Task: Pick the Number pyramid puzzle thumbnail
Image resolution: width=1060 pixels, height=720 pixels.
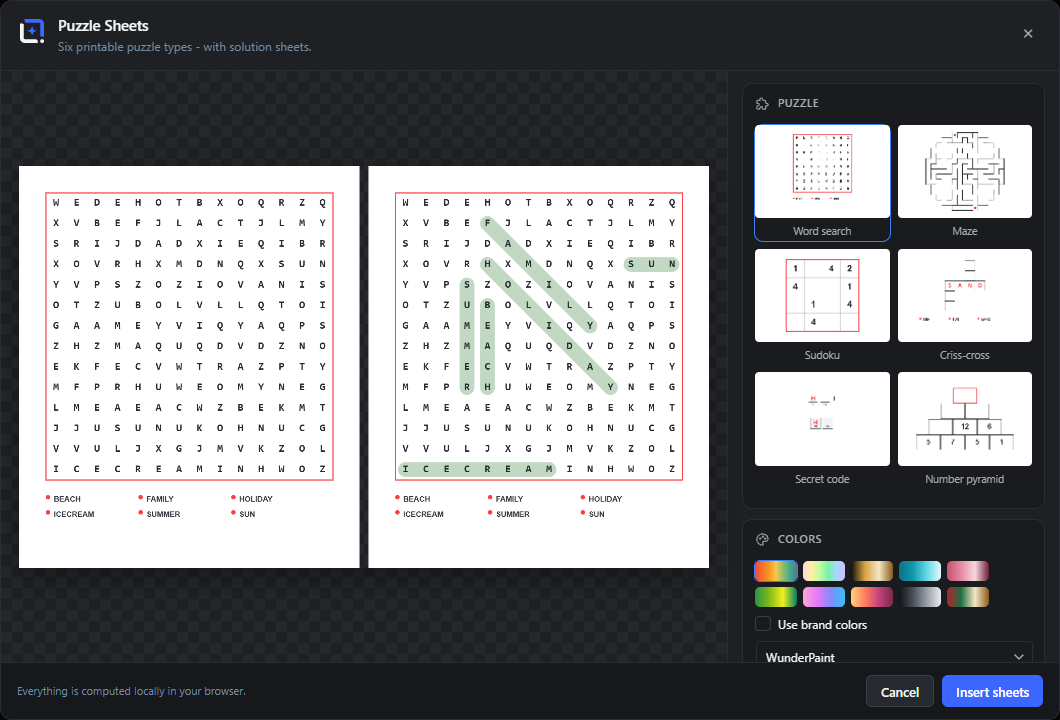Action: click(965, 419)
